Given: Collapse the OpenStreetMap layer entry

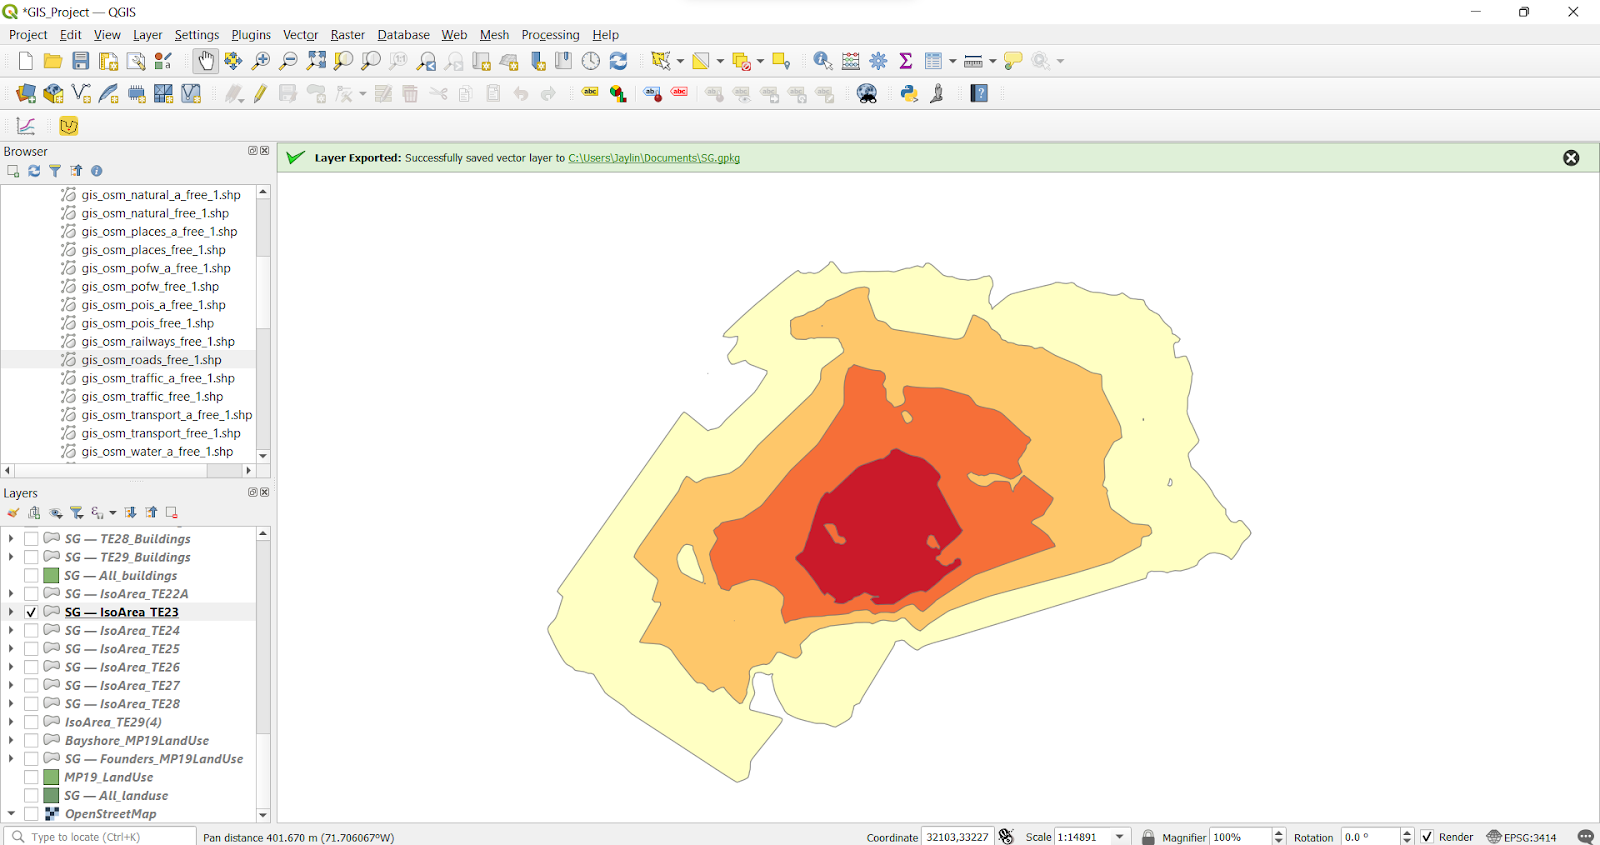Looking at the screenshot, I should coord(11,814).
